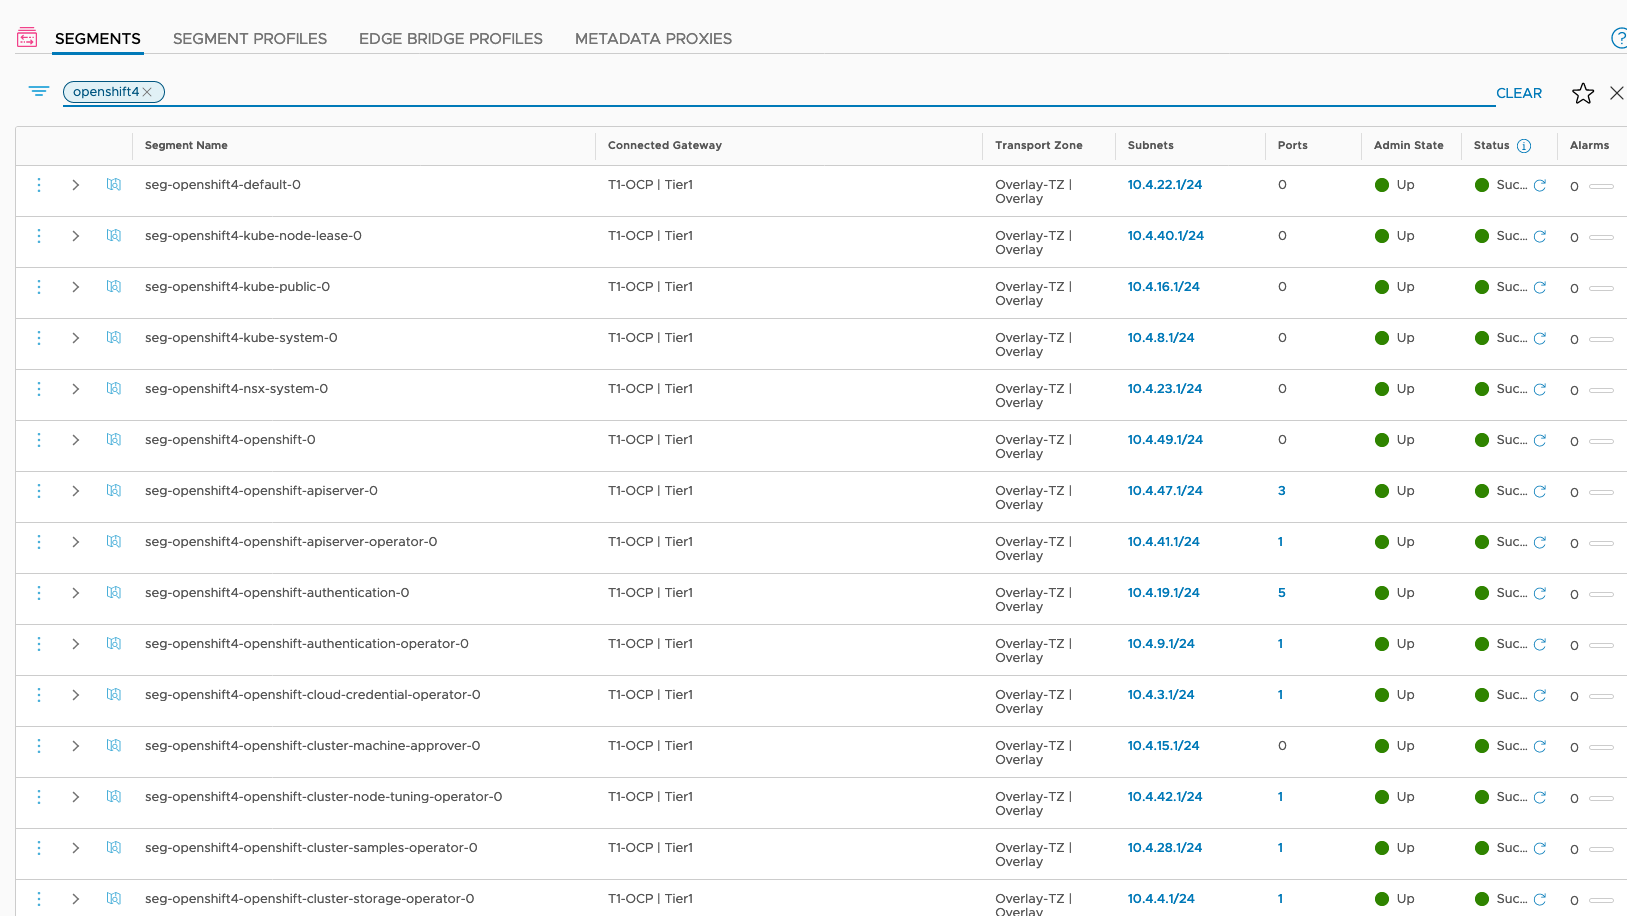Open the help icon at top right
Screen dimensions: 1627x916
point(1619,38)
